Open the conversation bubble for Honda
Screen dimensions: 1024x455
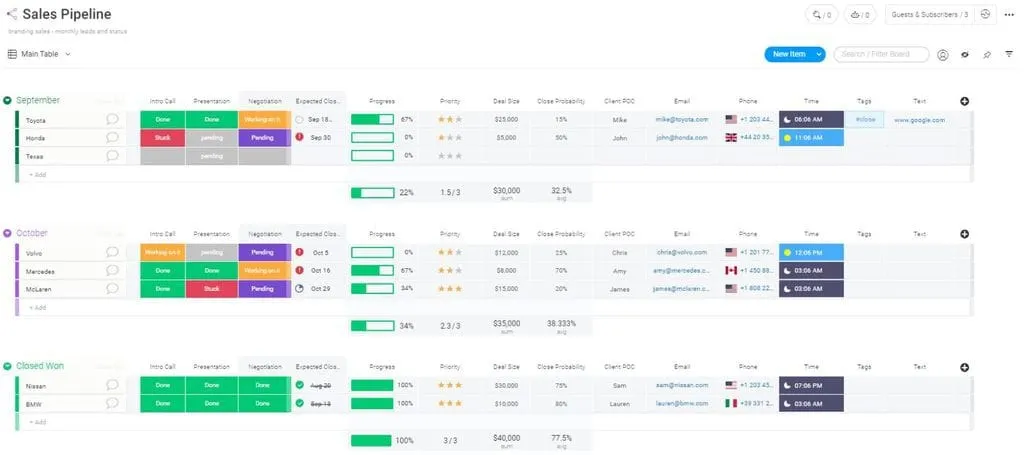point(112,138)
